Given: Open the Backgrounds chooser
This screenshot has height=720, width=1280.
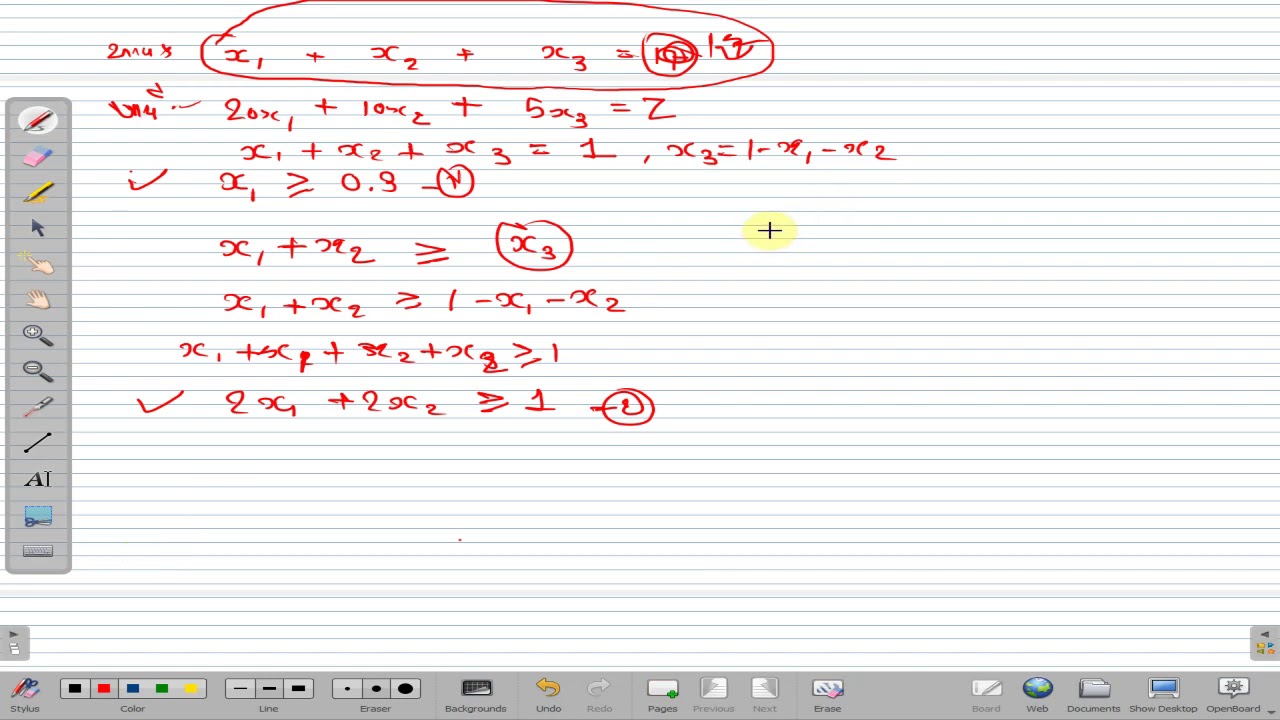Looking at the screenshot, I should click(x=476, y=695).
